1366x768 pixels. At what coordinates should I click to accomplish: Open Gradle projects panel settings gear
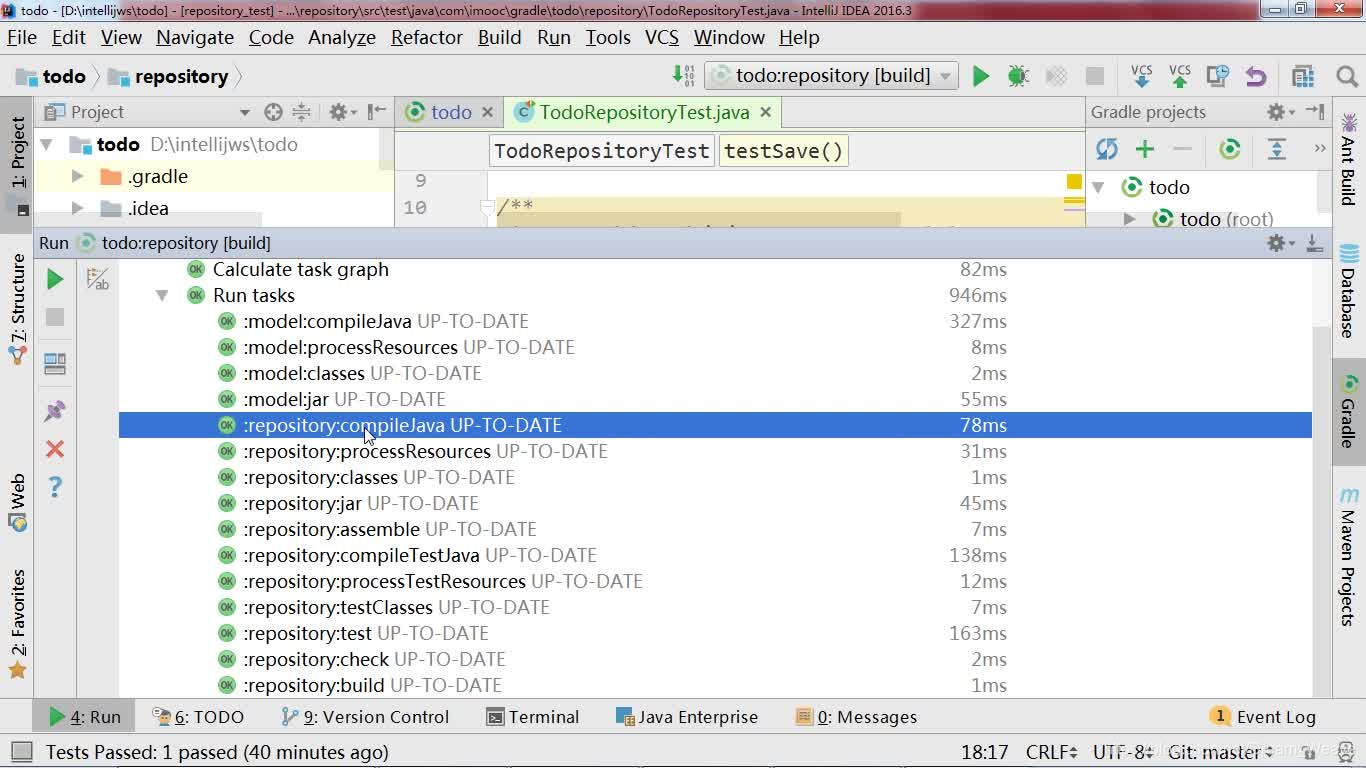click(1280, 112)
